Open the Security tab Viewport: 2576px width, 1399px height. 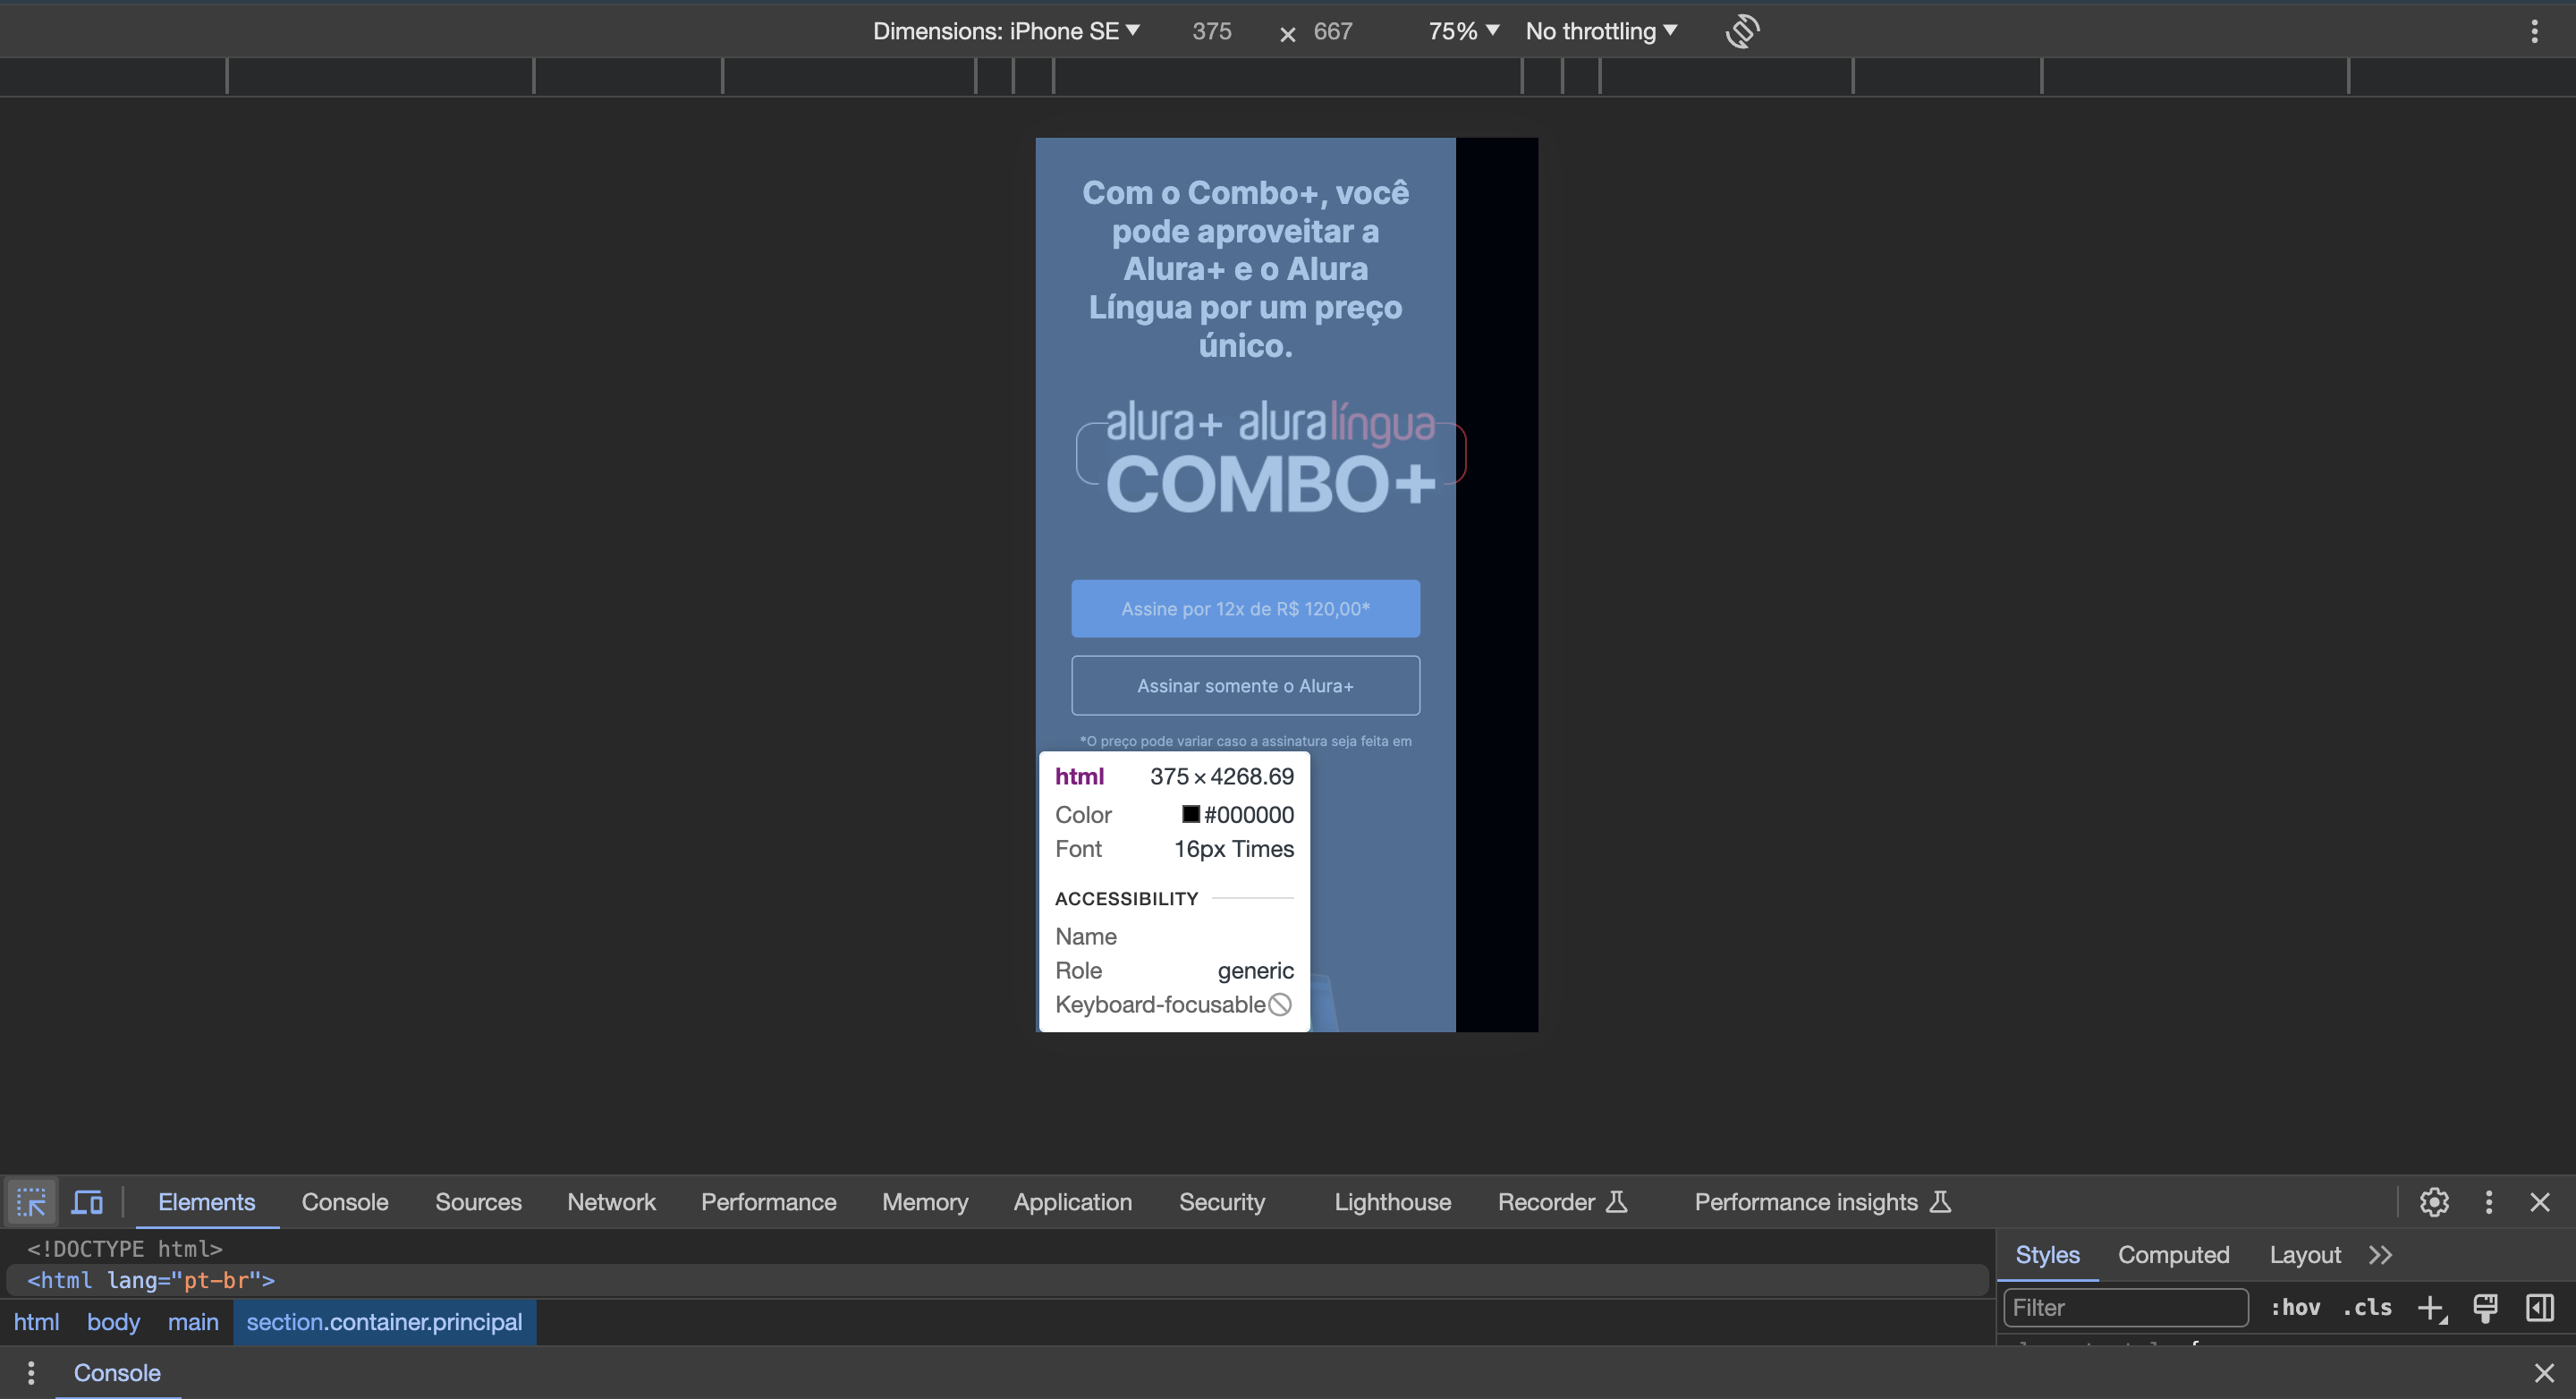[1222, 1202]
